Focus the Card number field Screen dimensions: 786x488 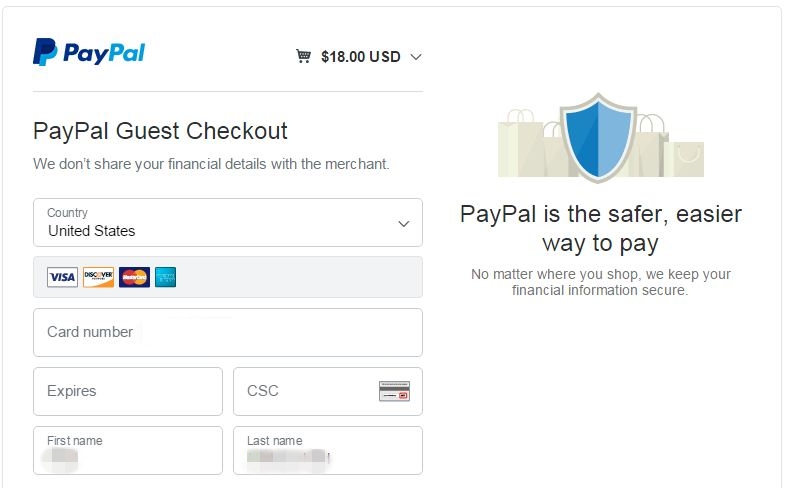pyautogui.click(x=228, y=332)
